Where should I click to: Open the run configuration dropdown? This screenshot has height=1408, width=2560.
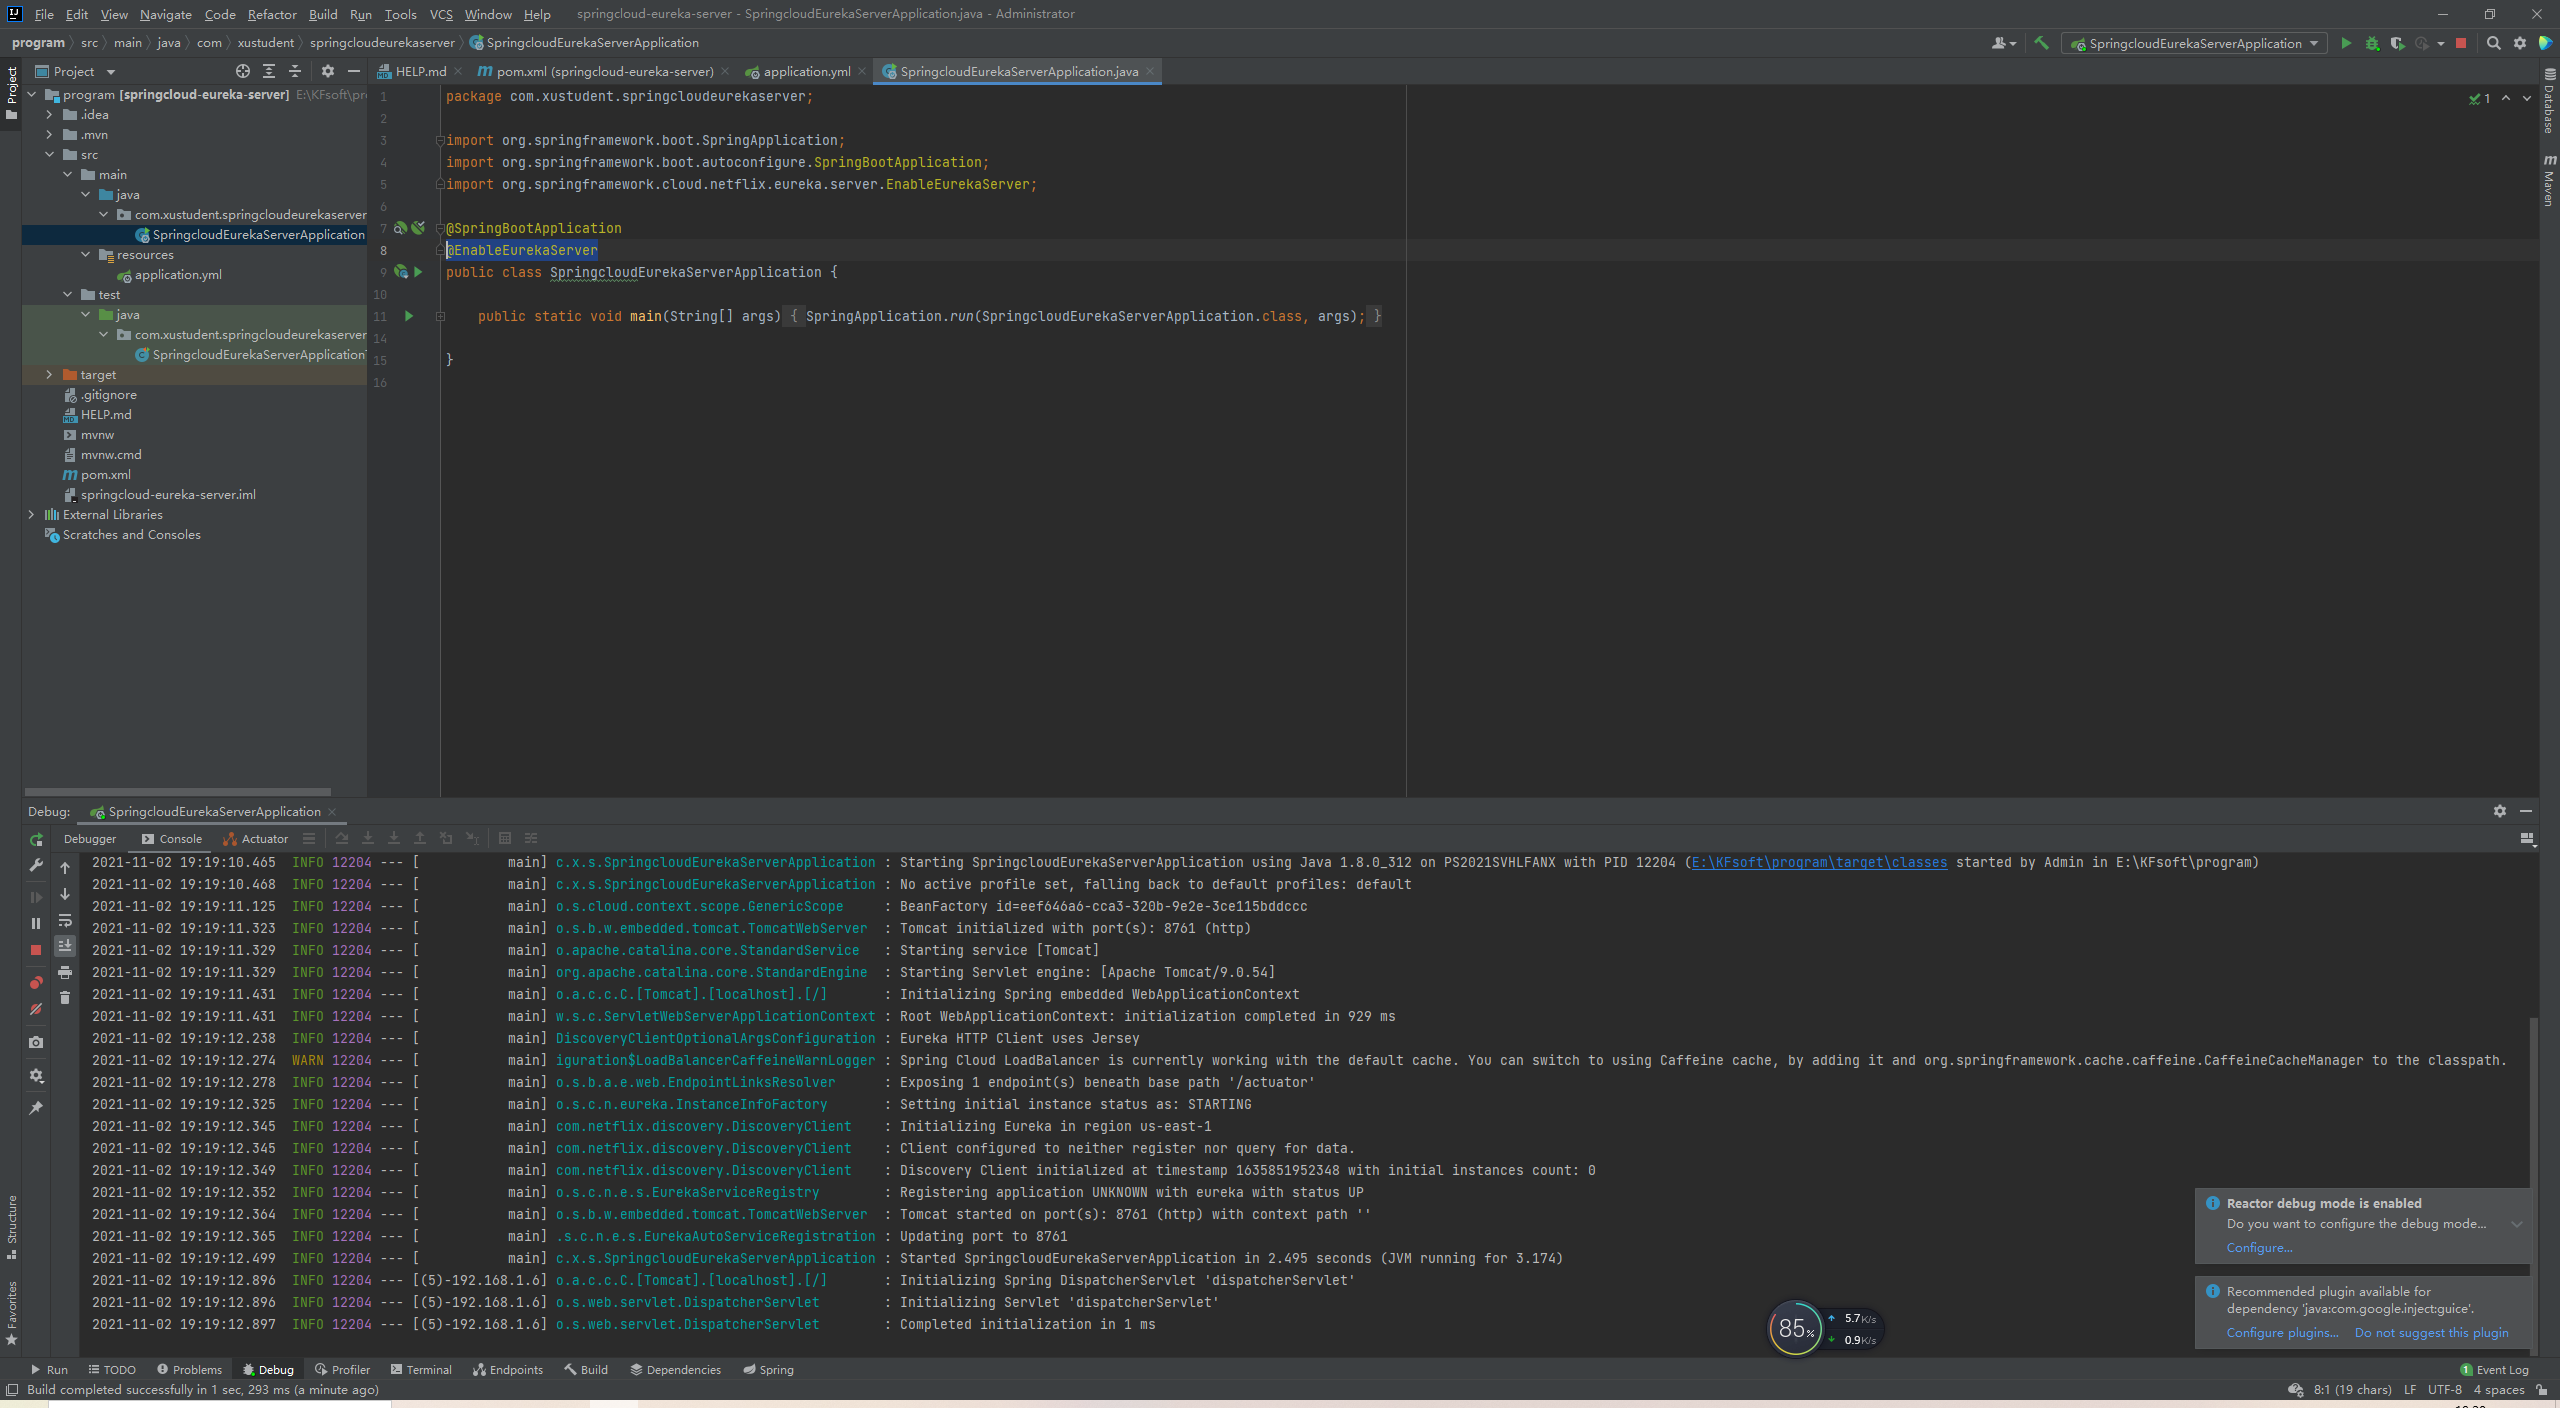pyautogui.click(x=2193, y=43)
